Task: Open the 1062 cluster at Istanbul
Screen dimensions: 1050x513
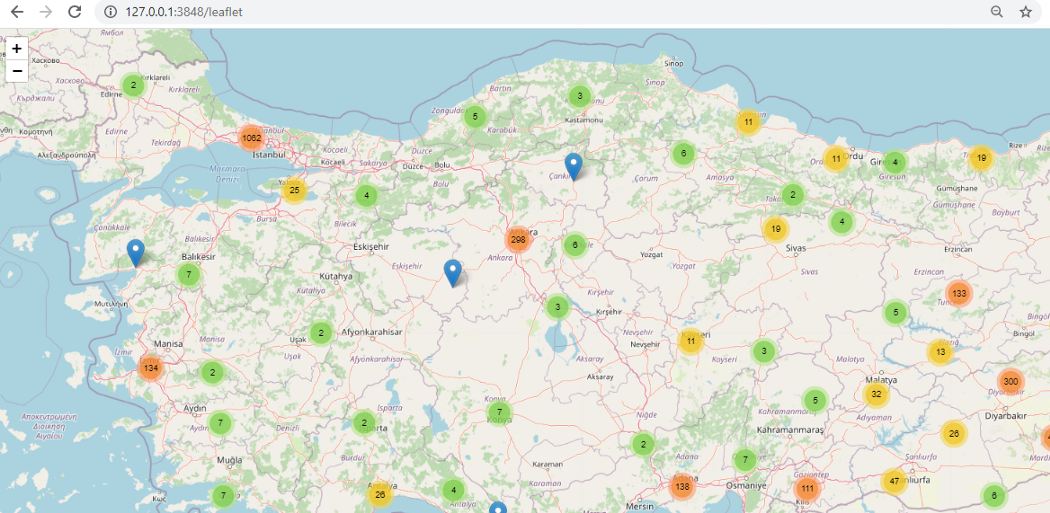Action: coord(252,138)
